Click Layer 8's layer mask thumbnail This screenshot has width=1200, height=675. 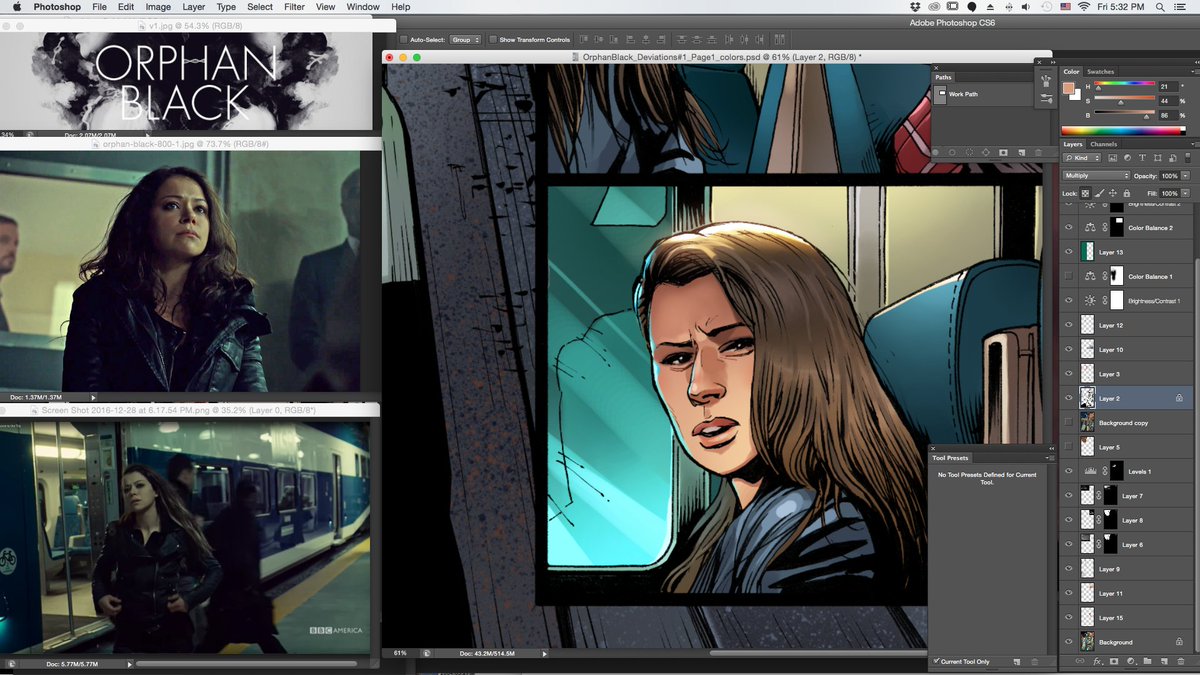(x=1111, y=520)
